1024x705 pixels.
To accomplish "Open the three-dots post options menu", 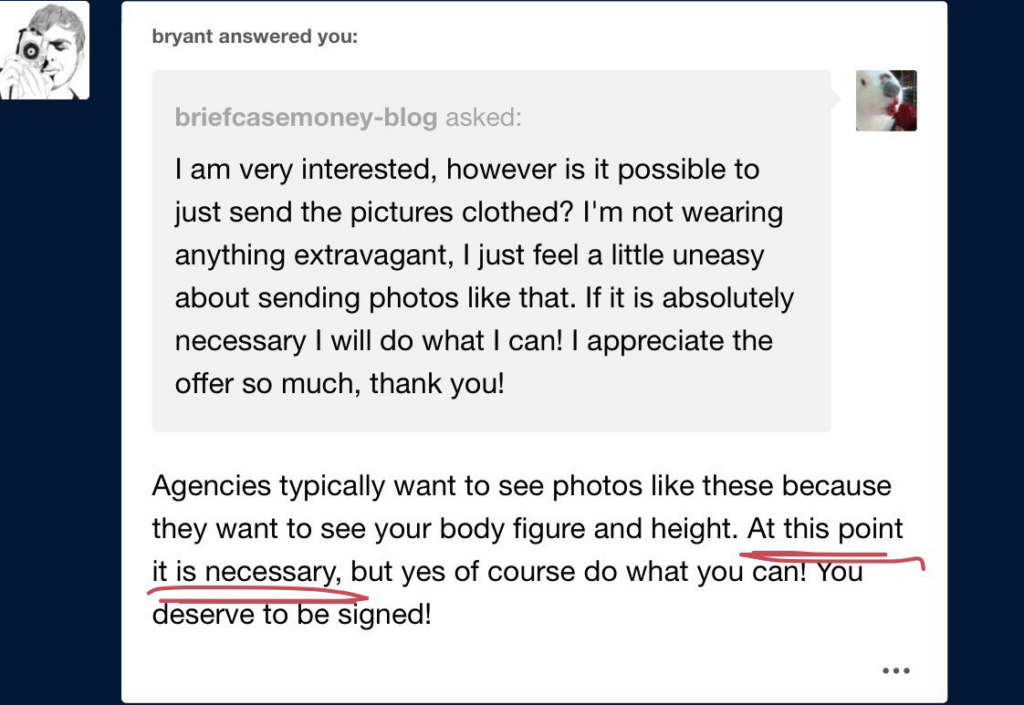I will pyautogui.click(x=896, y=670).
